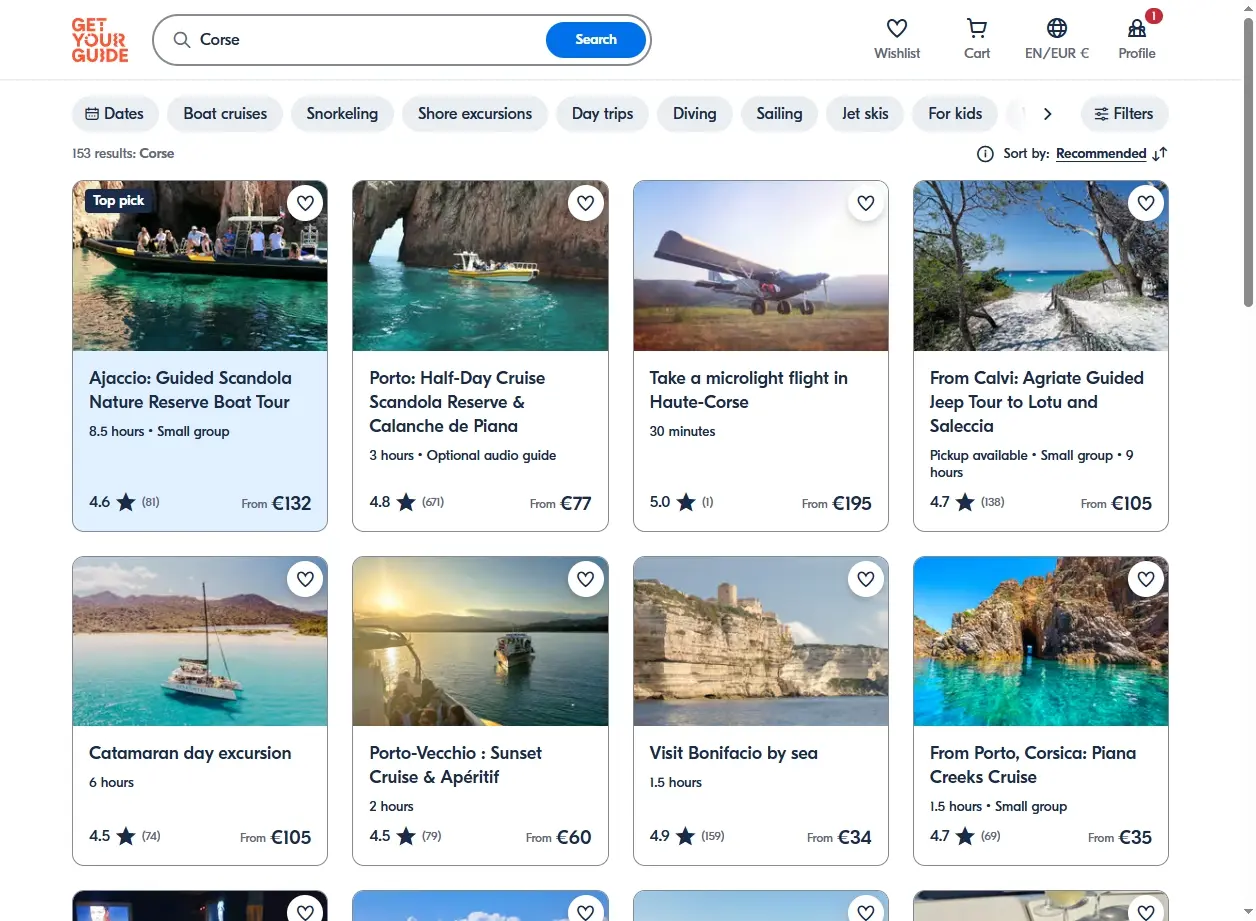Click the From €34 price

pyautogui.click(x=839, y=837)
